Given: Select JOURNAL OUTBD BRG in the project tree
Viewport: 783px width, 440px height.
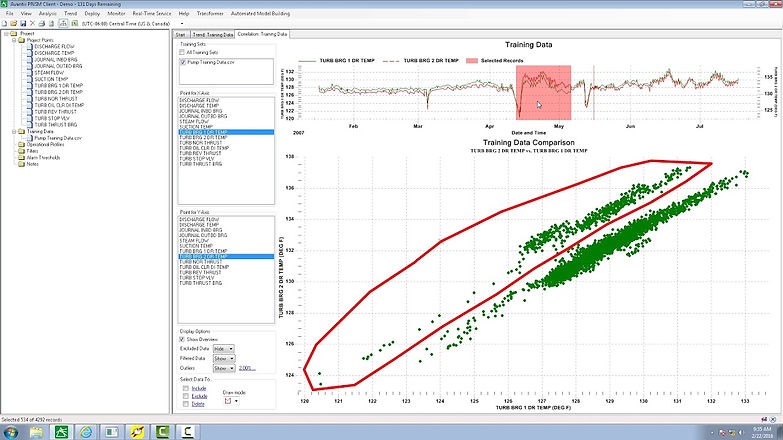Looking at the screenshot, I should pos(58,66).
